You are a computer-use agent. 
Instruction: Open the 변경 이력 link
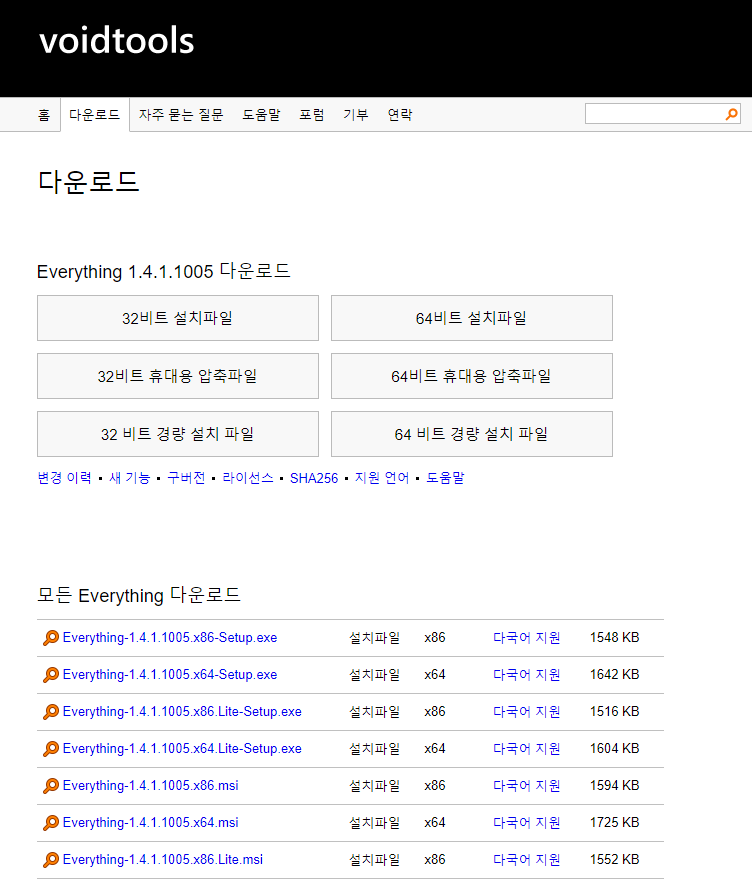pos(65,478)
